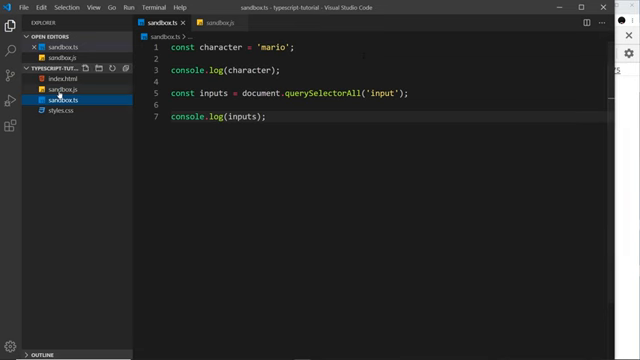
Task: Click line number 5 in the gutter
Action: tap(156, 93)
